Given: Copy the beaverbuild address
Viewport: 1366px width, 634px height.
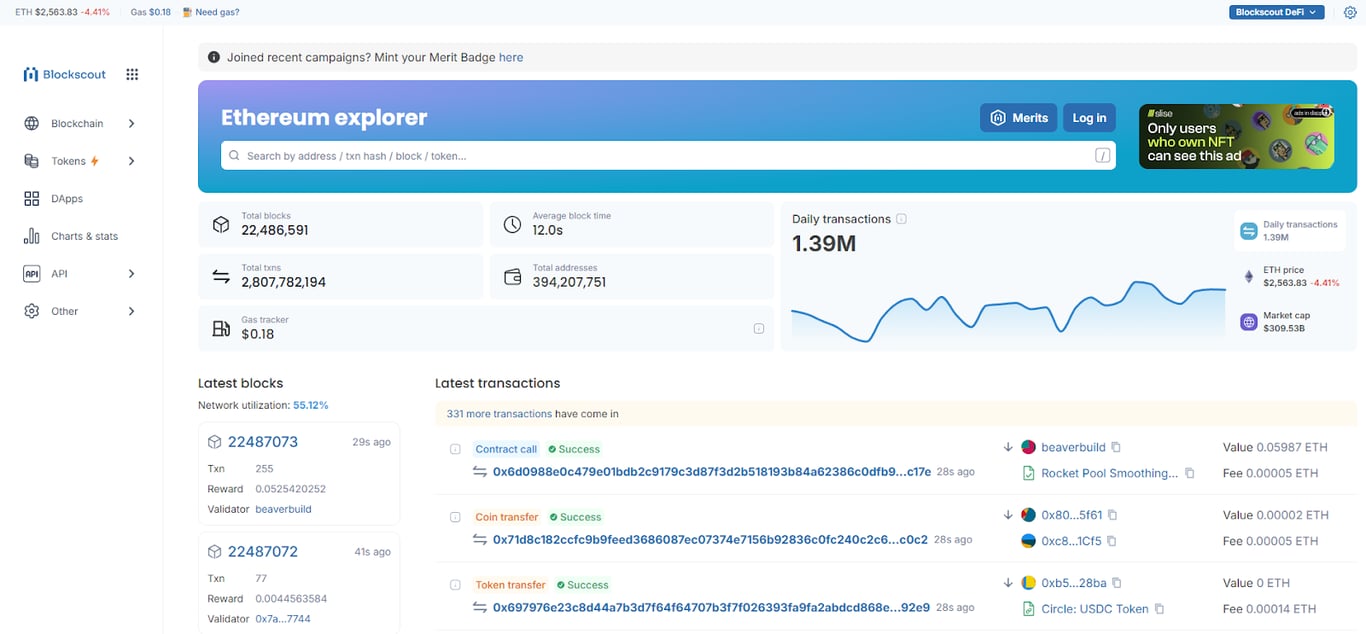Looking at the screenshot, I should point(1116,447).
